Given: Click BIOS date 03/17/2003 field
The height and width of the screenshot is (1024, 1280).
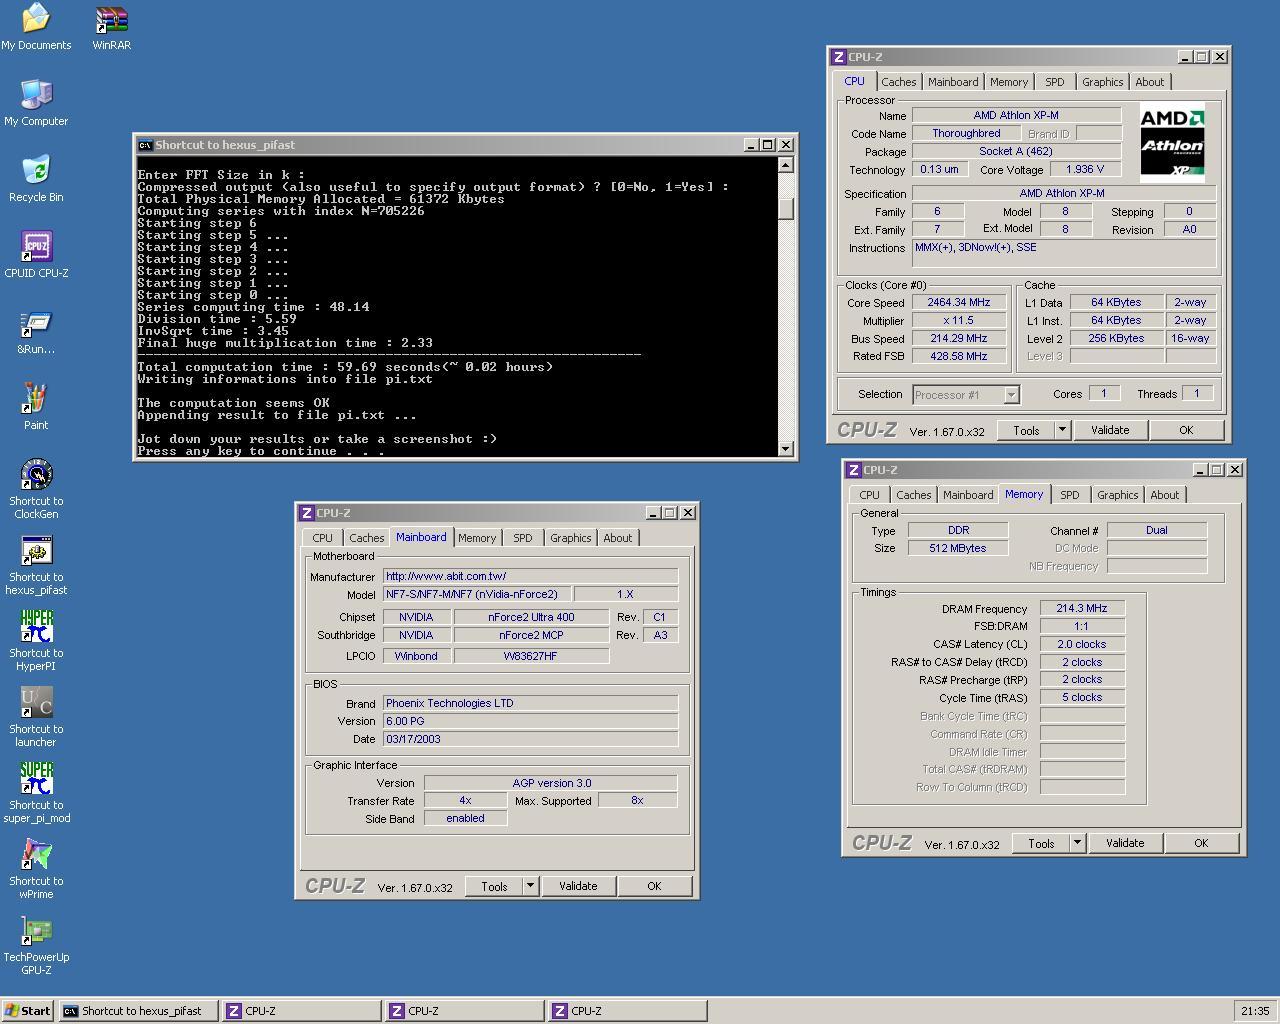Looking at the screenshot, I should pyautogui.click(x=531, y=740).
